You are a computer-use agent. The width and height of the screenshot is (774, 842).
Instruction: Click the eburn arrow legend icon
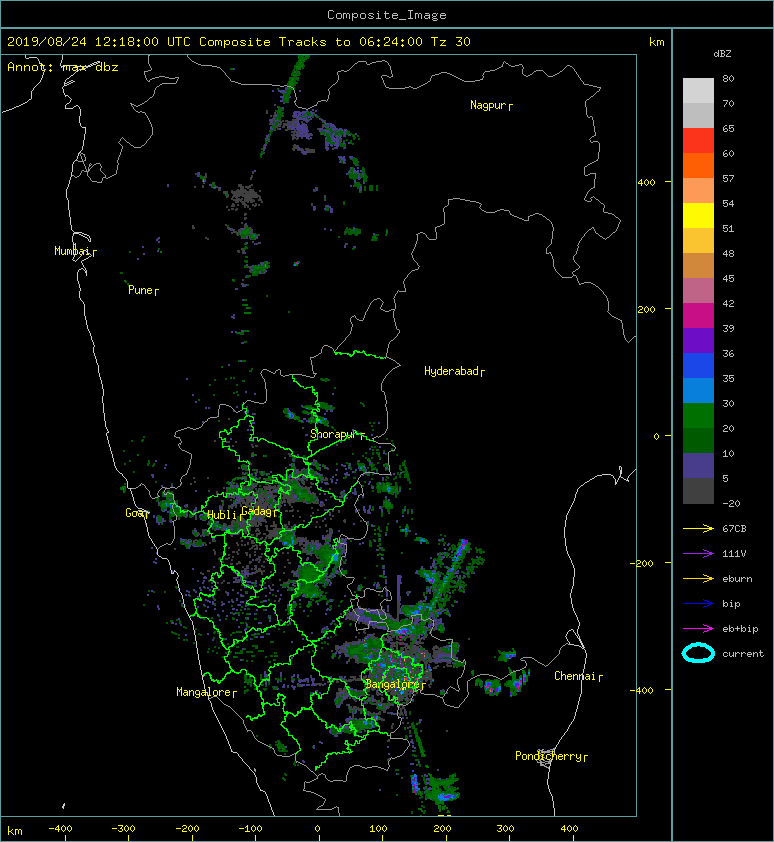pyautogui.click(x=698, y=578)
